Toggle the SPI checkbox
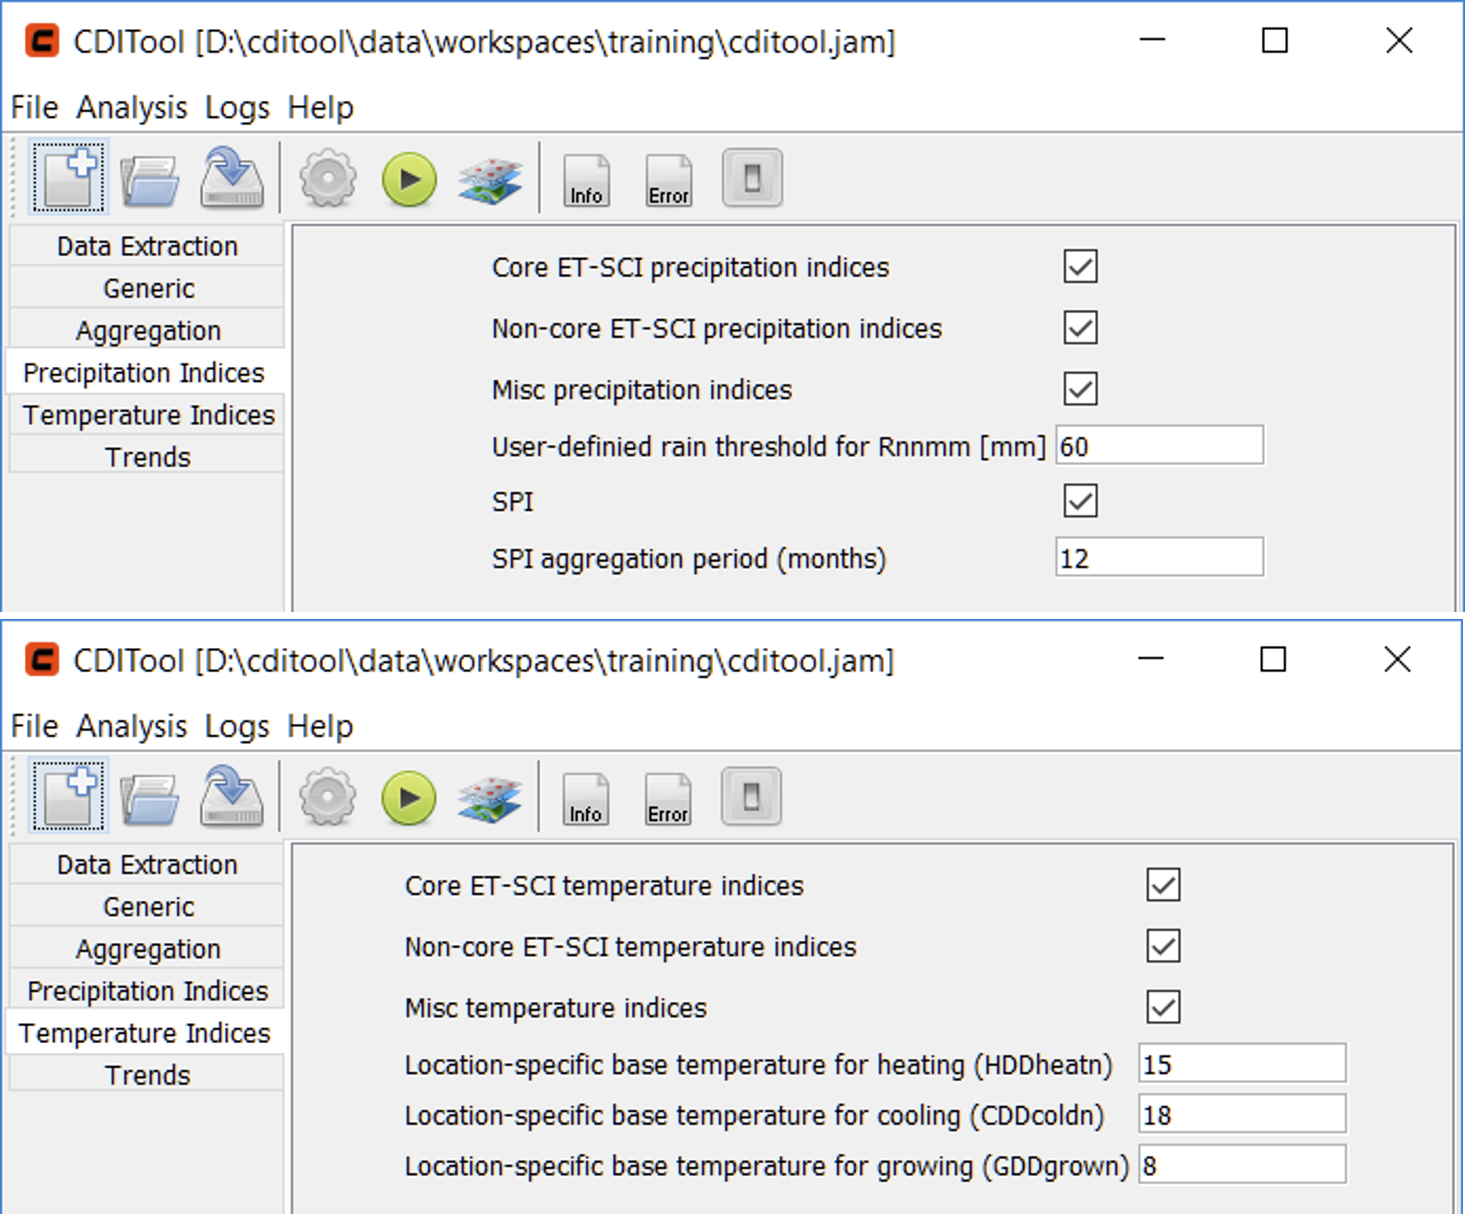The width and height of the screenshot is (1467, 1214). pyautogui.click(x=1080, y=501)
